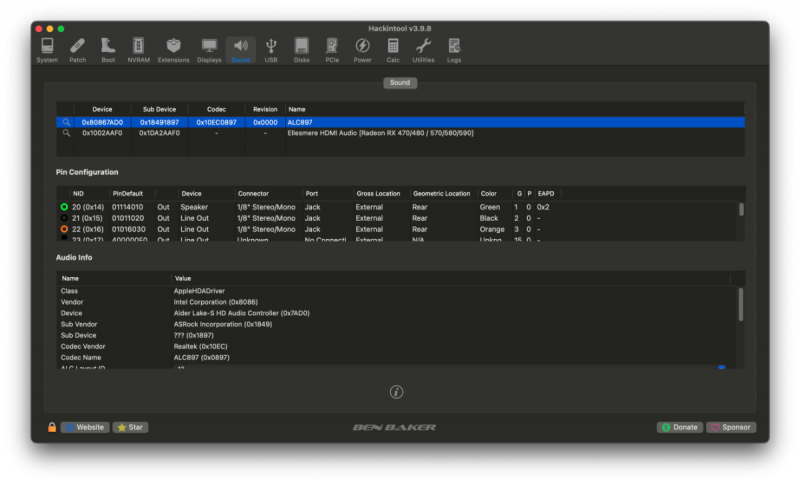
Task: Switch to the Patch section
Action: 77,49
